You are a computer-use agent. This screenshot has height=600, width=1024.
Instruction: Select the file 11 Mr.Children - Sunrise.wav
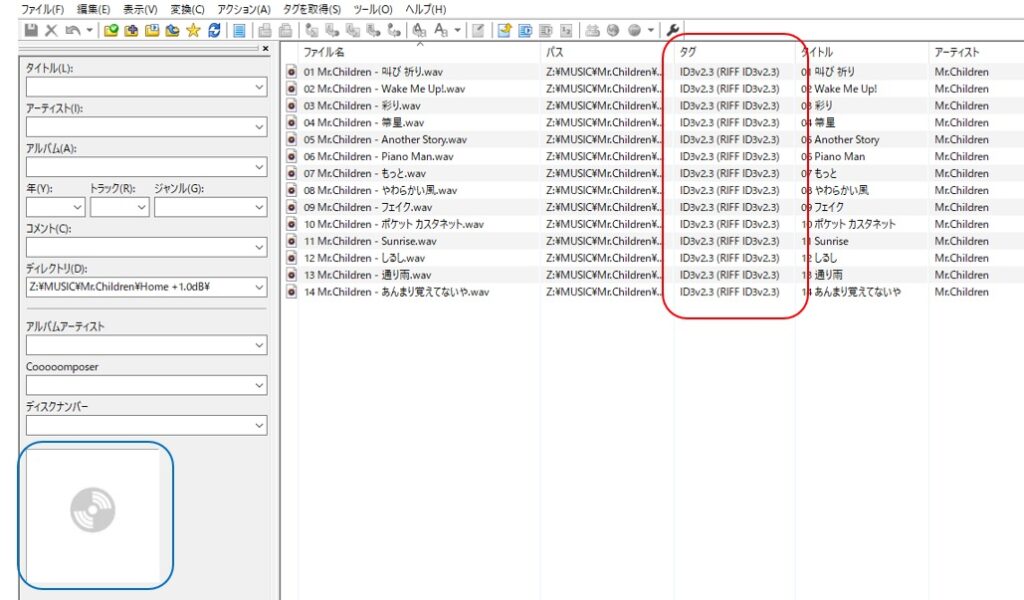(370, 241)
